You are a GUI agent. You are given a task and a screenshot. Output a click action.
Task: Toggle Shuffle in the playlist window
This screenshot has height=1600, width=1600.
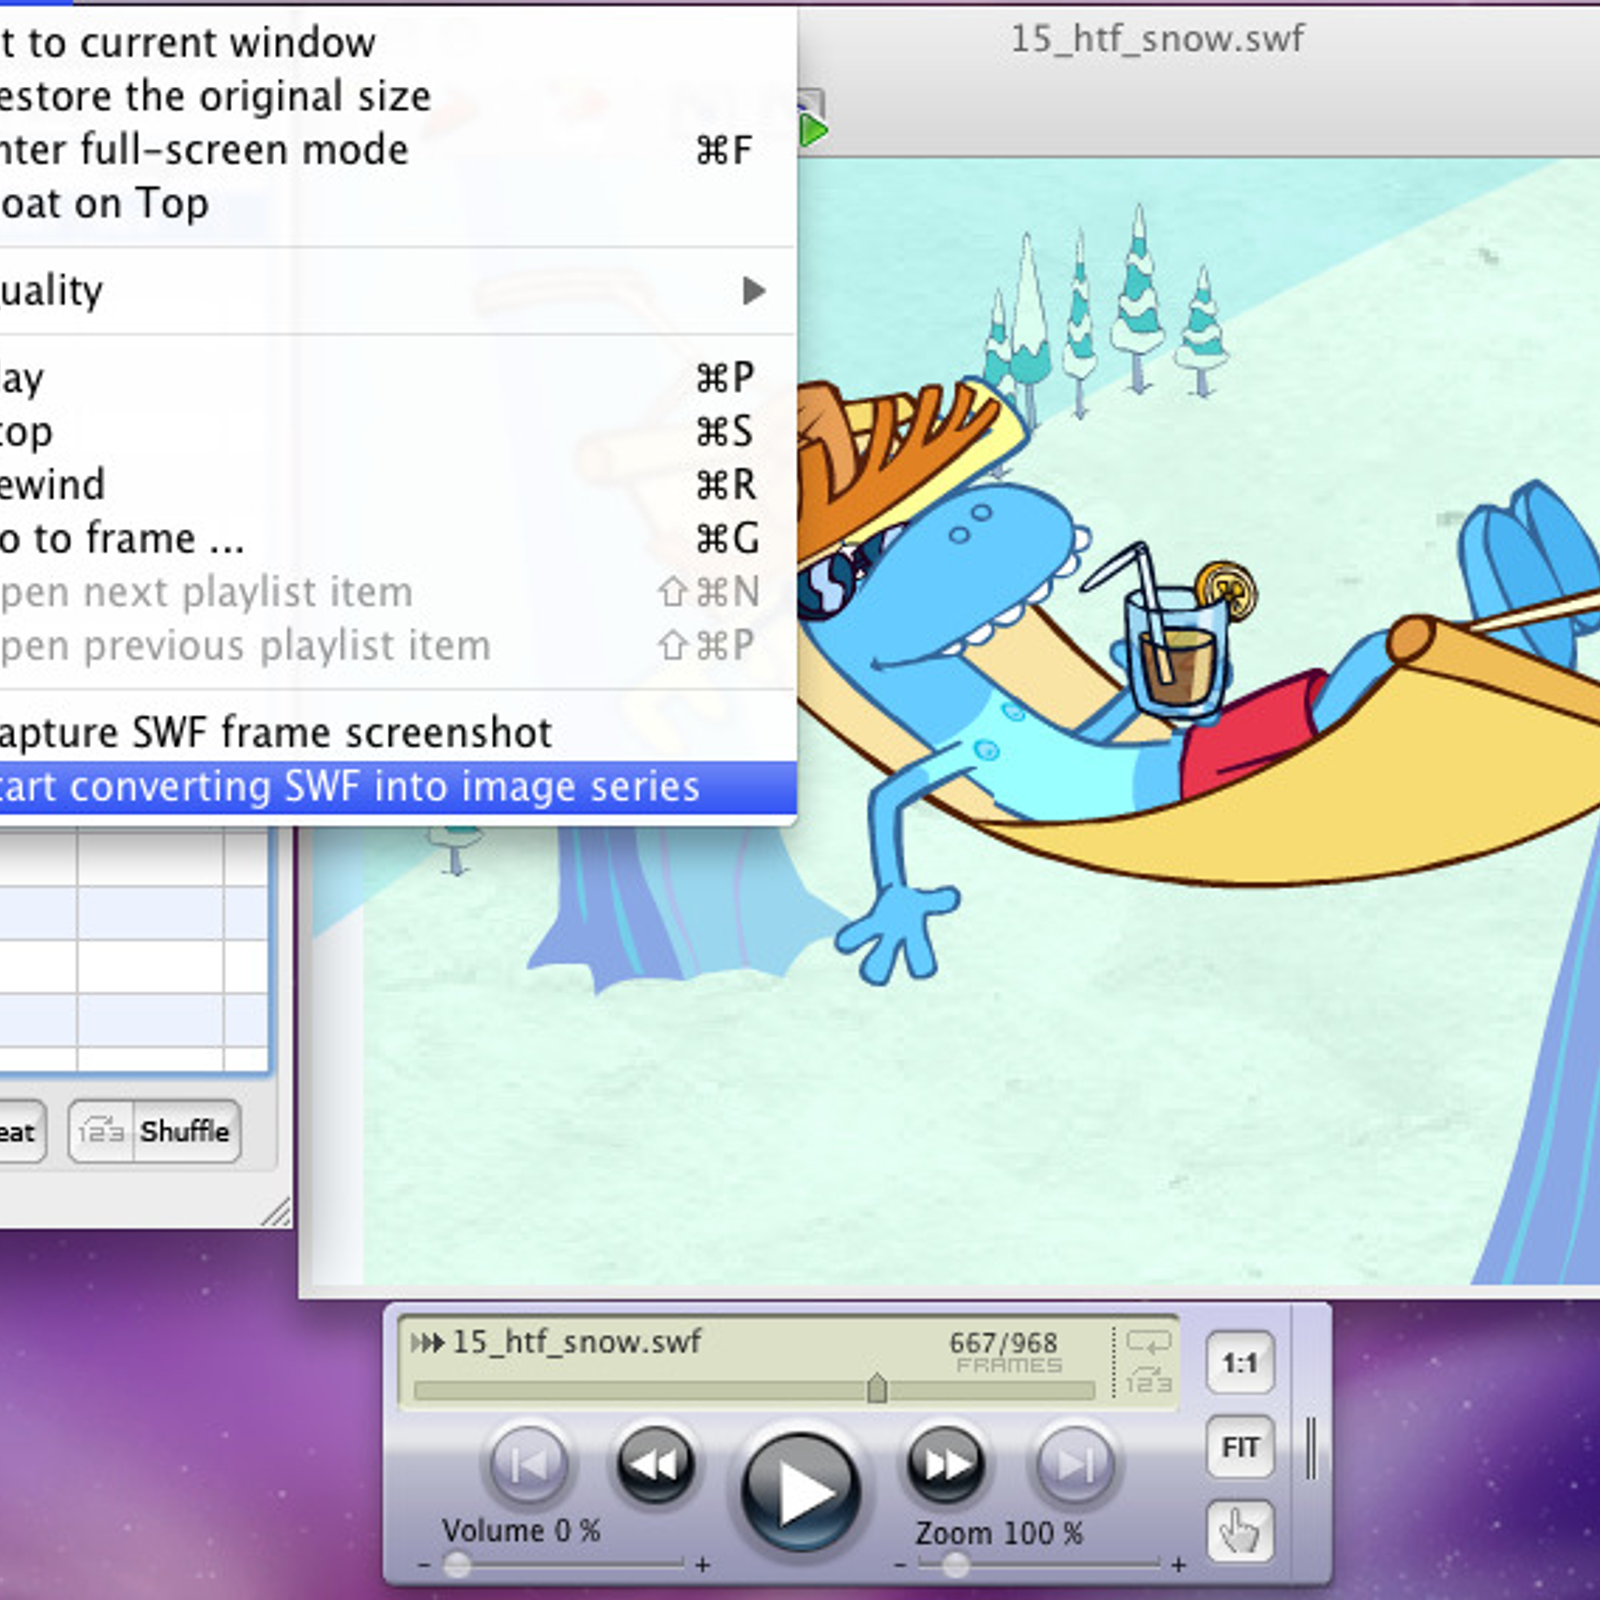tap(155, 1132)
